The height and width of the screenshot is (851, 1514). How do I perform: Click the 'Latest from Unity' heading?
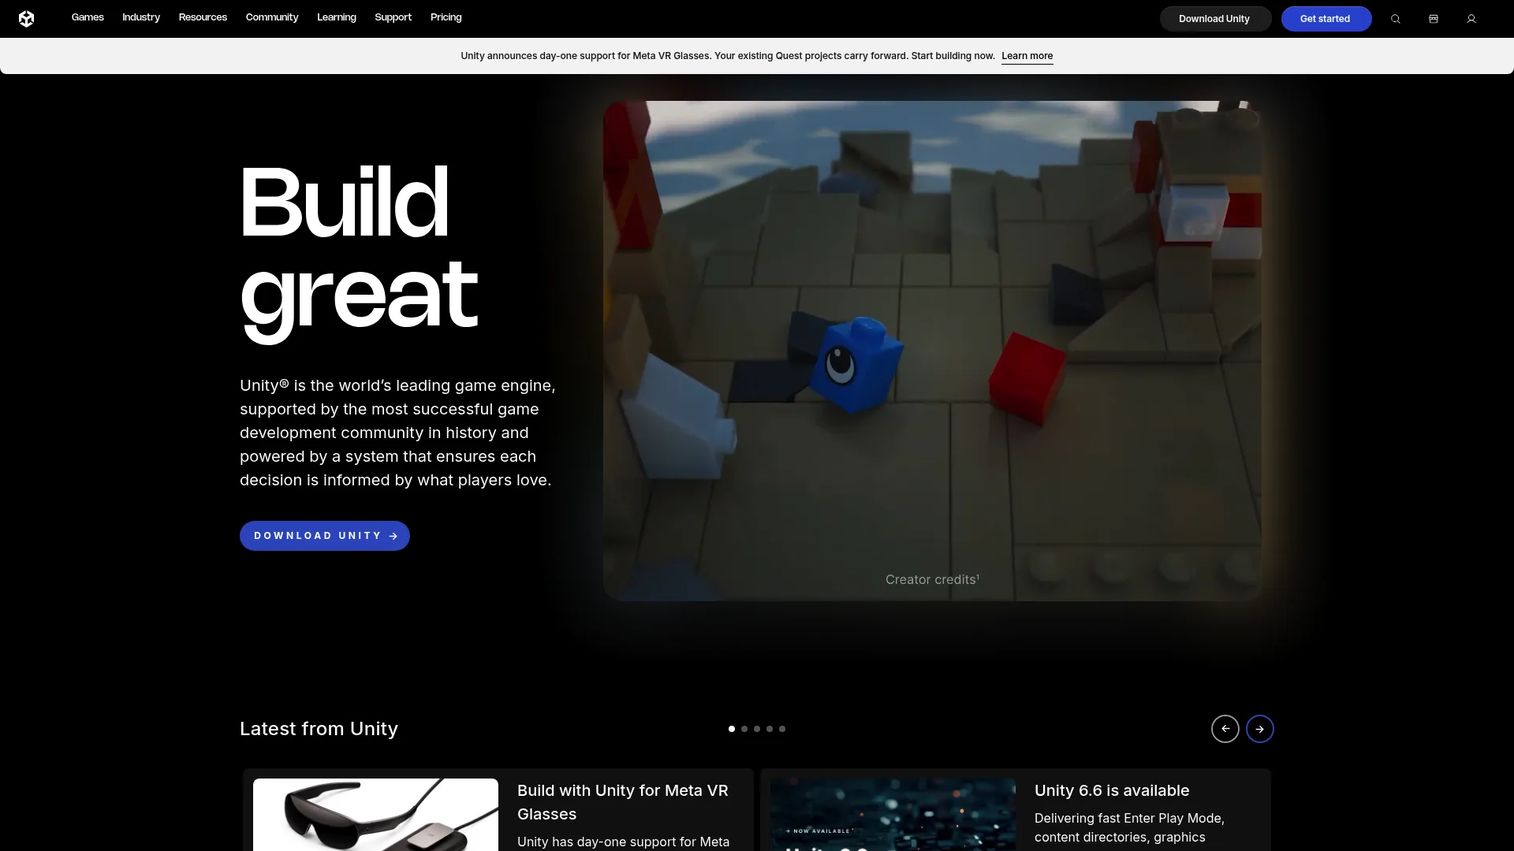pos(319,729)
